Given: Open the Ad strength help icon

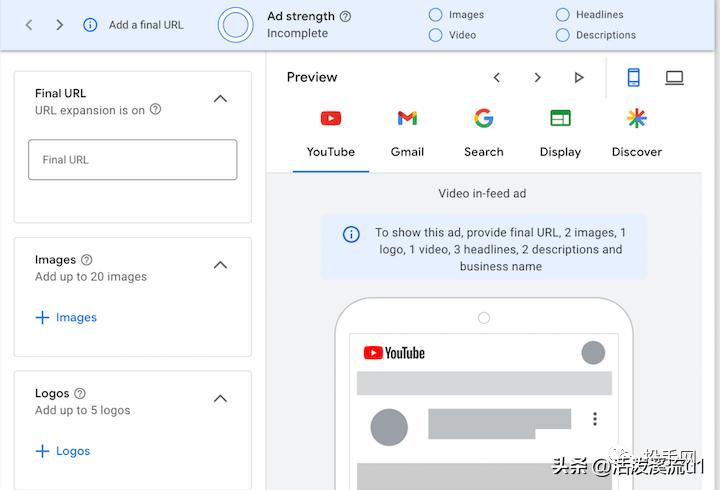Looking at the screenshot, I should tap(345, 17).
